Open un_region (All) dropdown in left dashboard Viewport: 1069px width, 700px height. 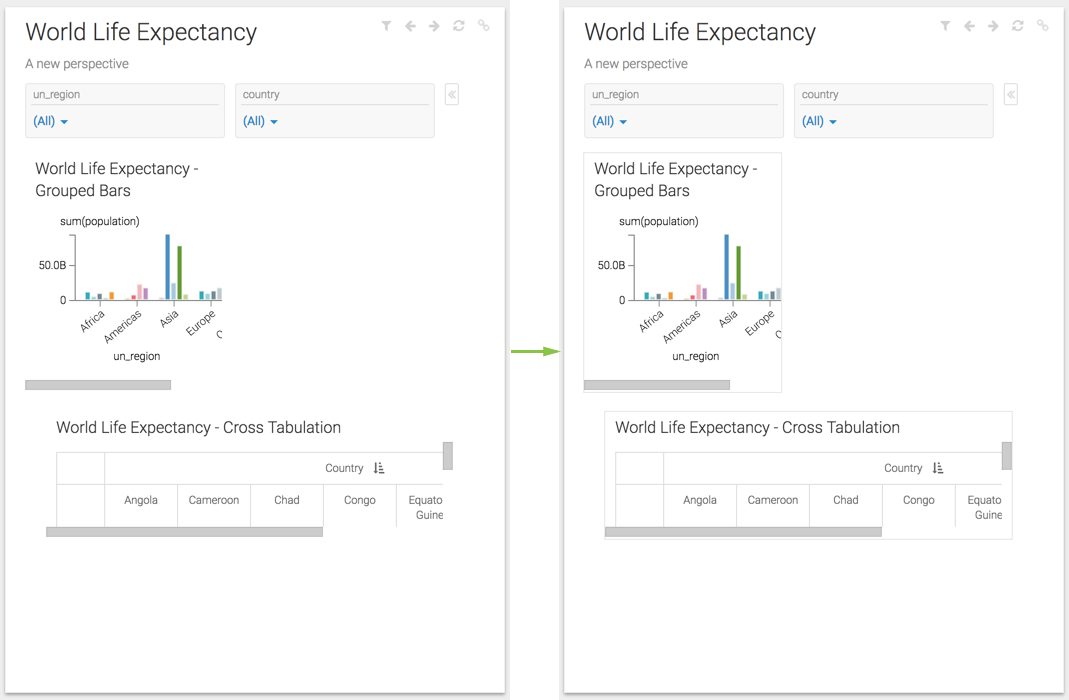(x=51, y=121)
